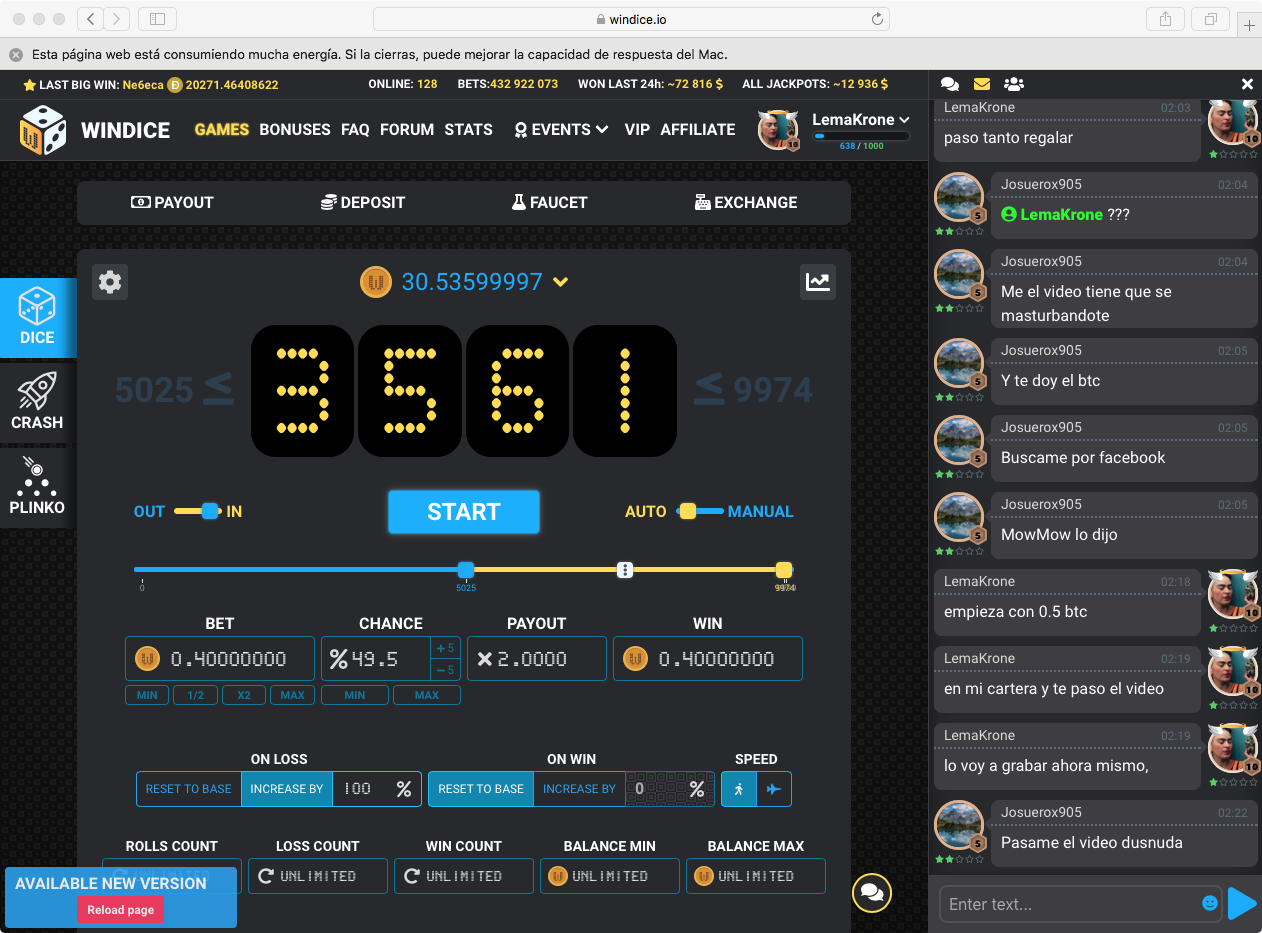The height and width of the screenshot is (933, 1262).
Task: Open the DEPOSIT tab
Action: pos(362,202)
